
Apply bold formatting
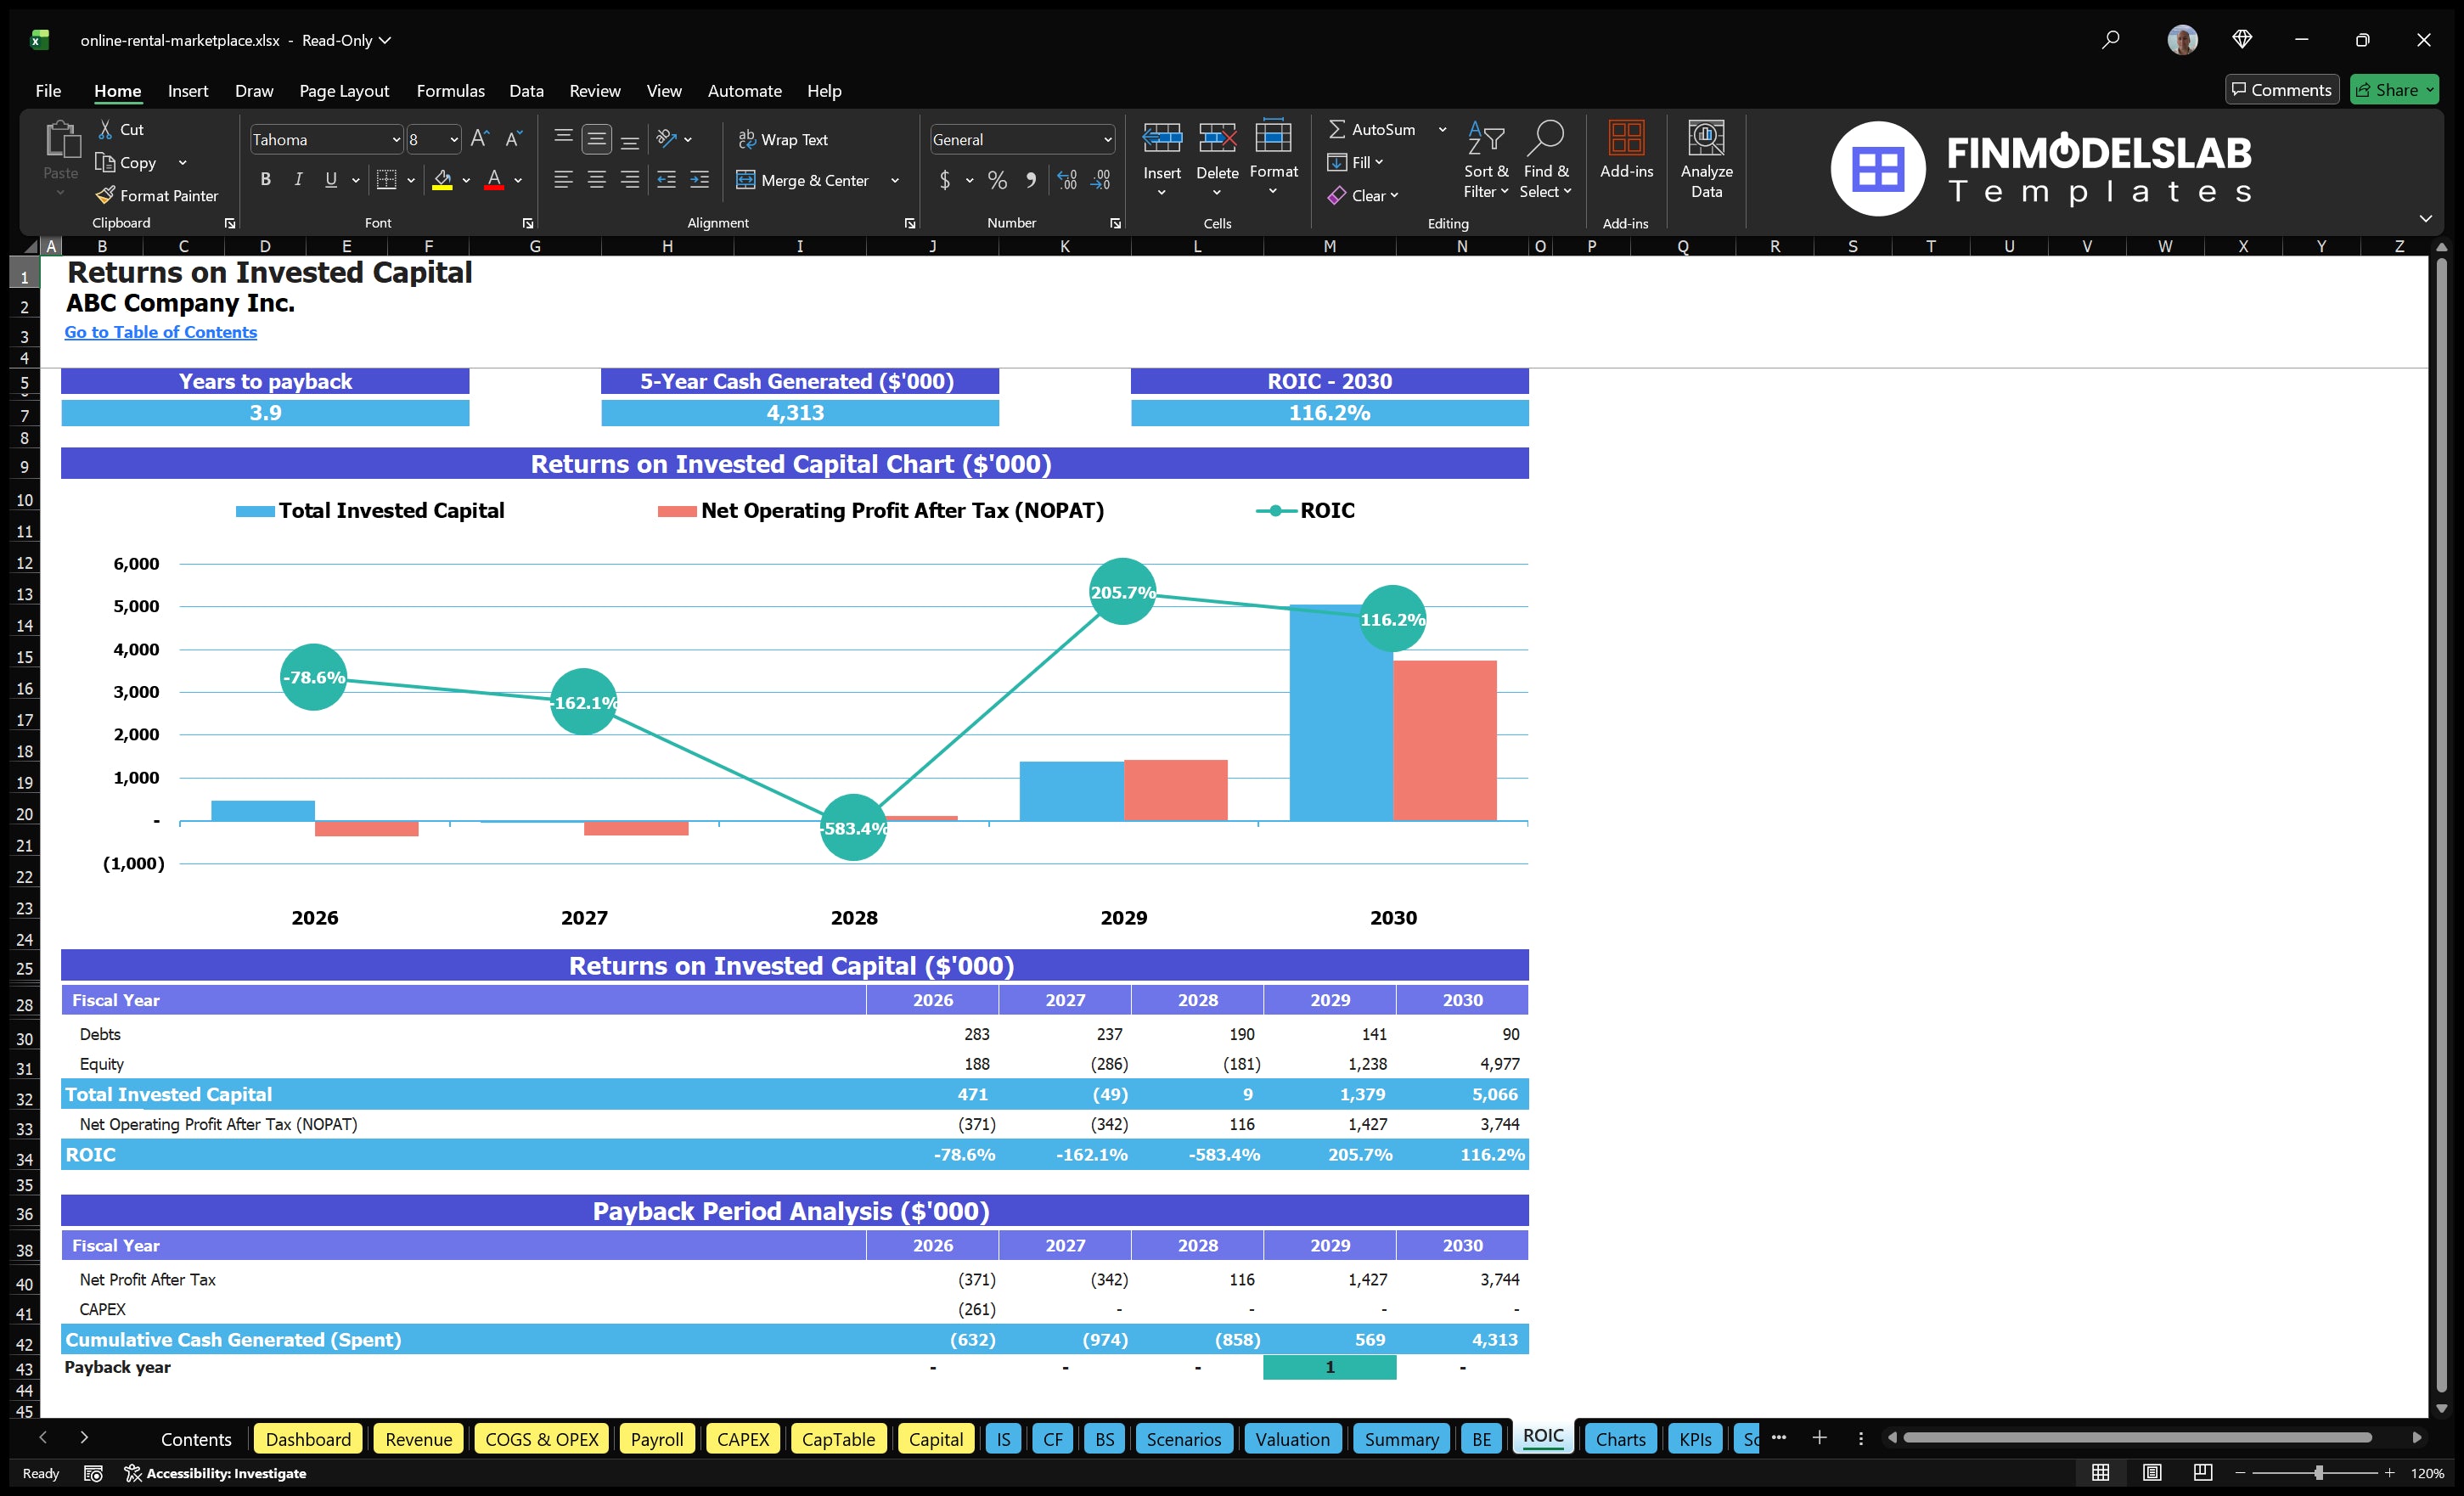click(265, 179)
